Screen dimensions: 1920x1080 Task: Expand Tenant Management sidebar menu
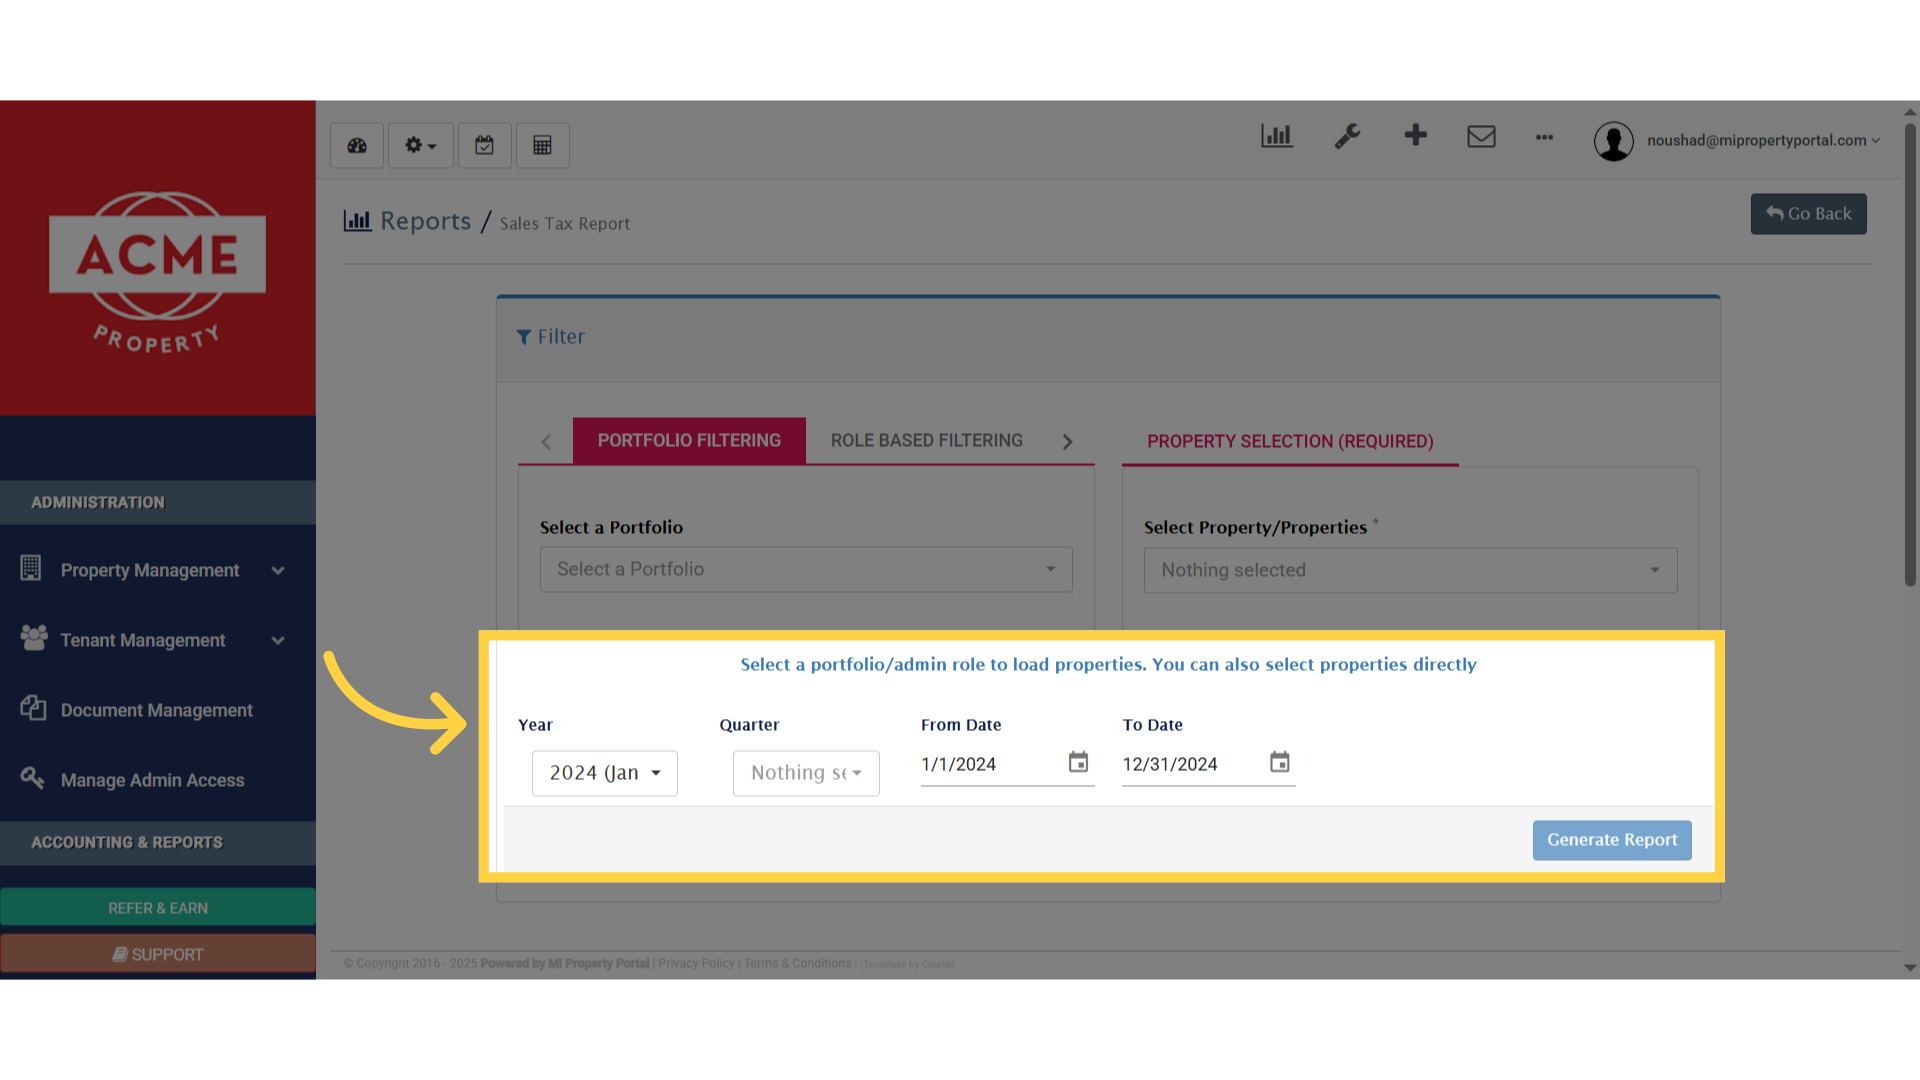(x=158, y=640)
